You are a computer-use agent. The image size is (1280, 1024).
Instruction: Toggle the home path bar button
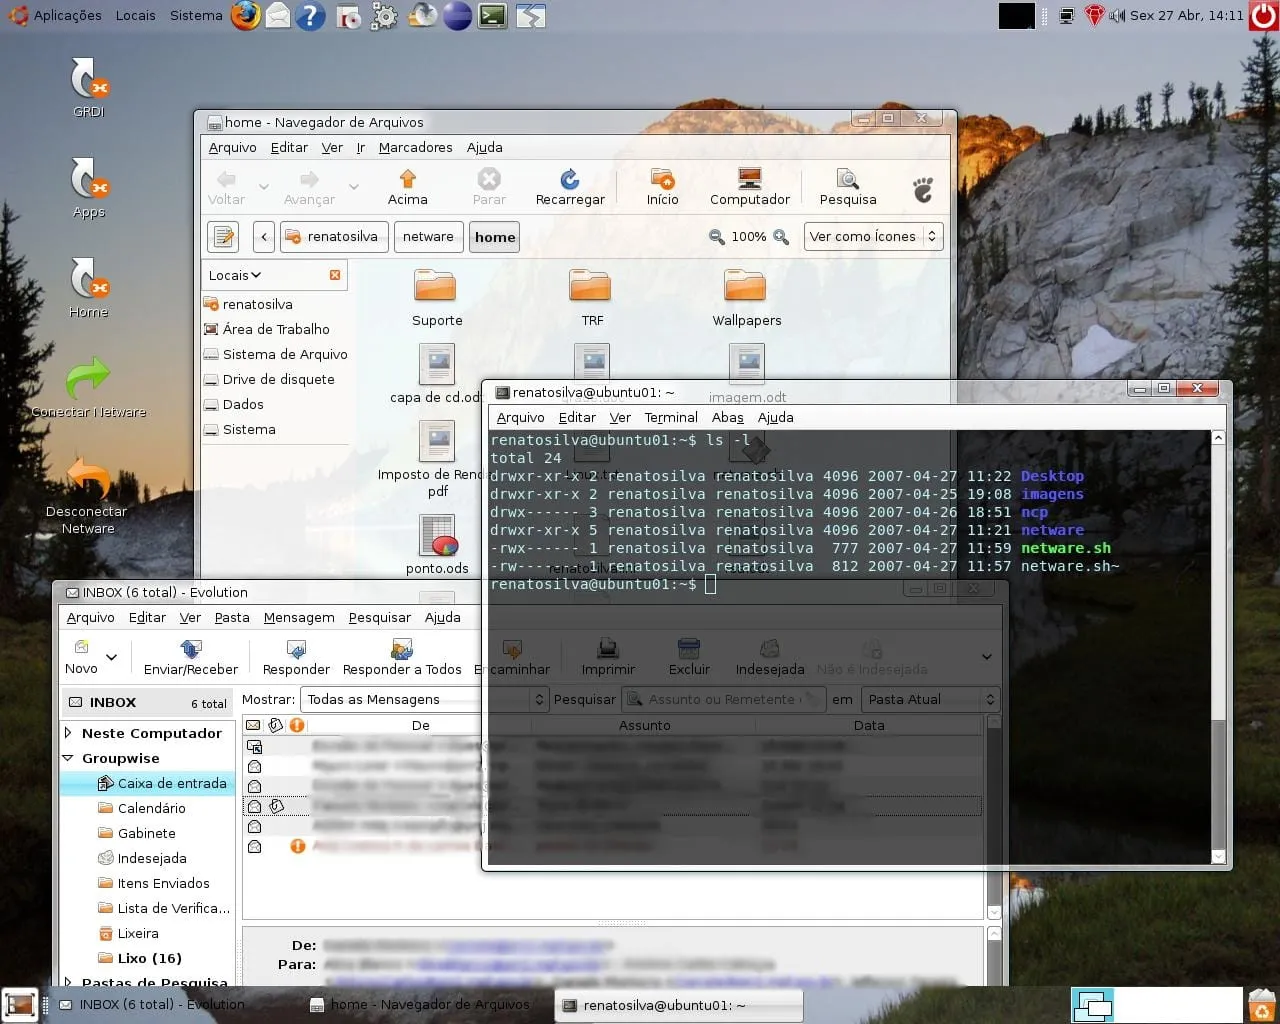(x=495, y=237)
